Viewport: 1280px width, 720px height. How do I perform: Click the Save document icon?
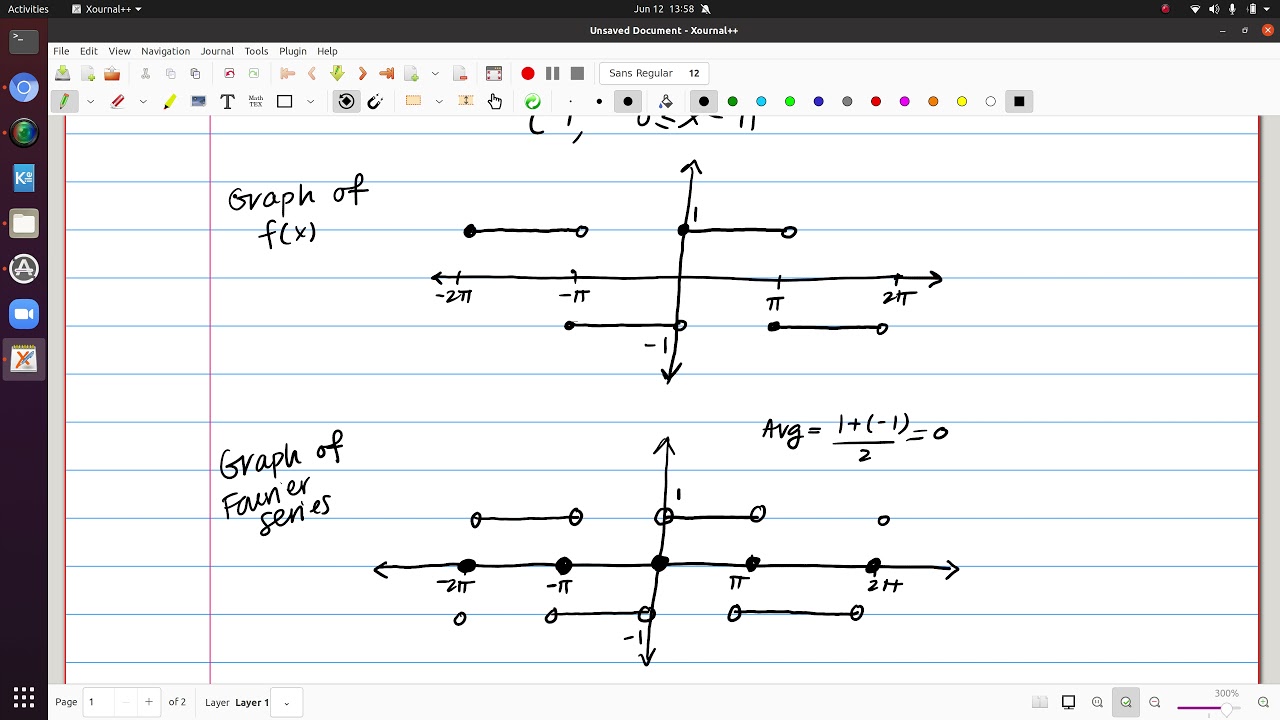[63, 73]
